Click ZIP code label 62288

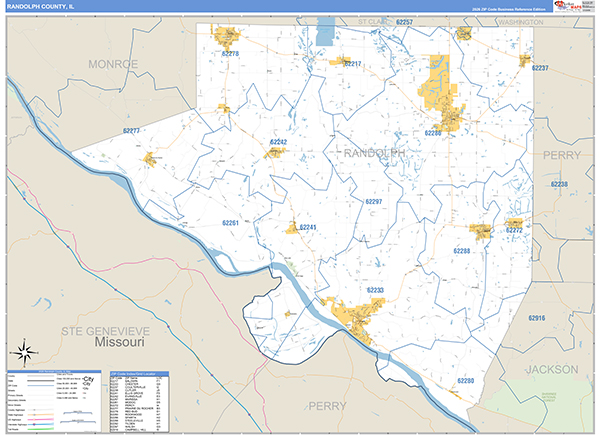pos(462,250)
